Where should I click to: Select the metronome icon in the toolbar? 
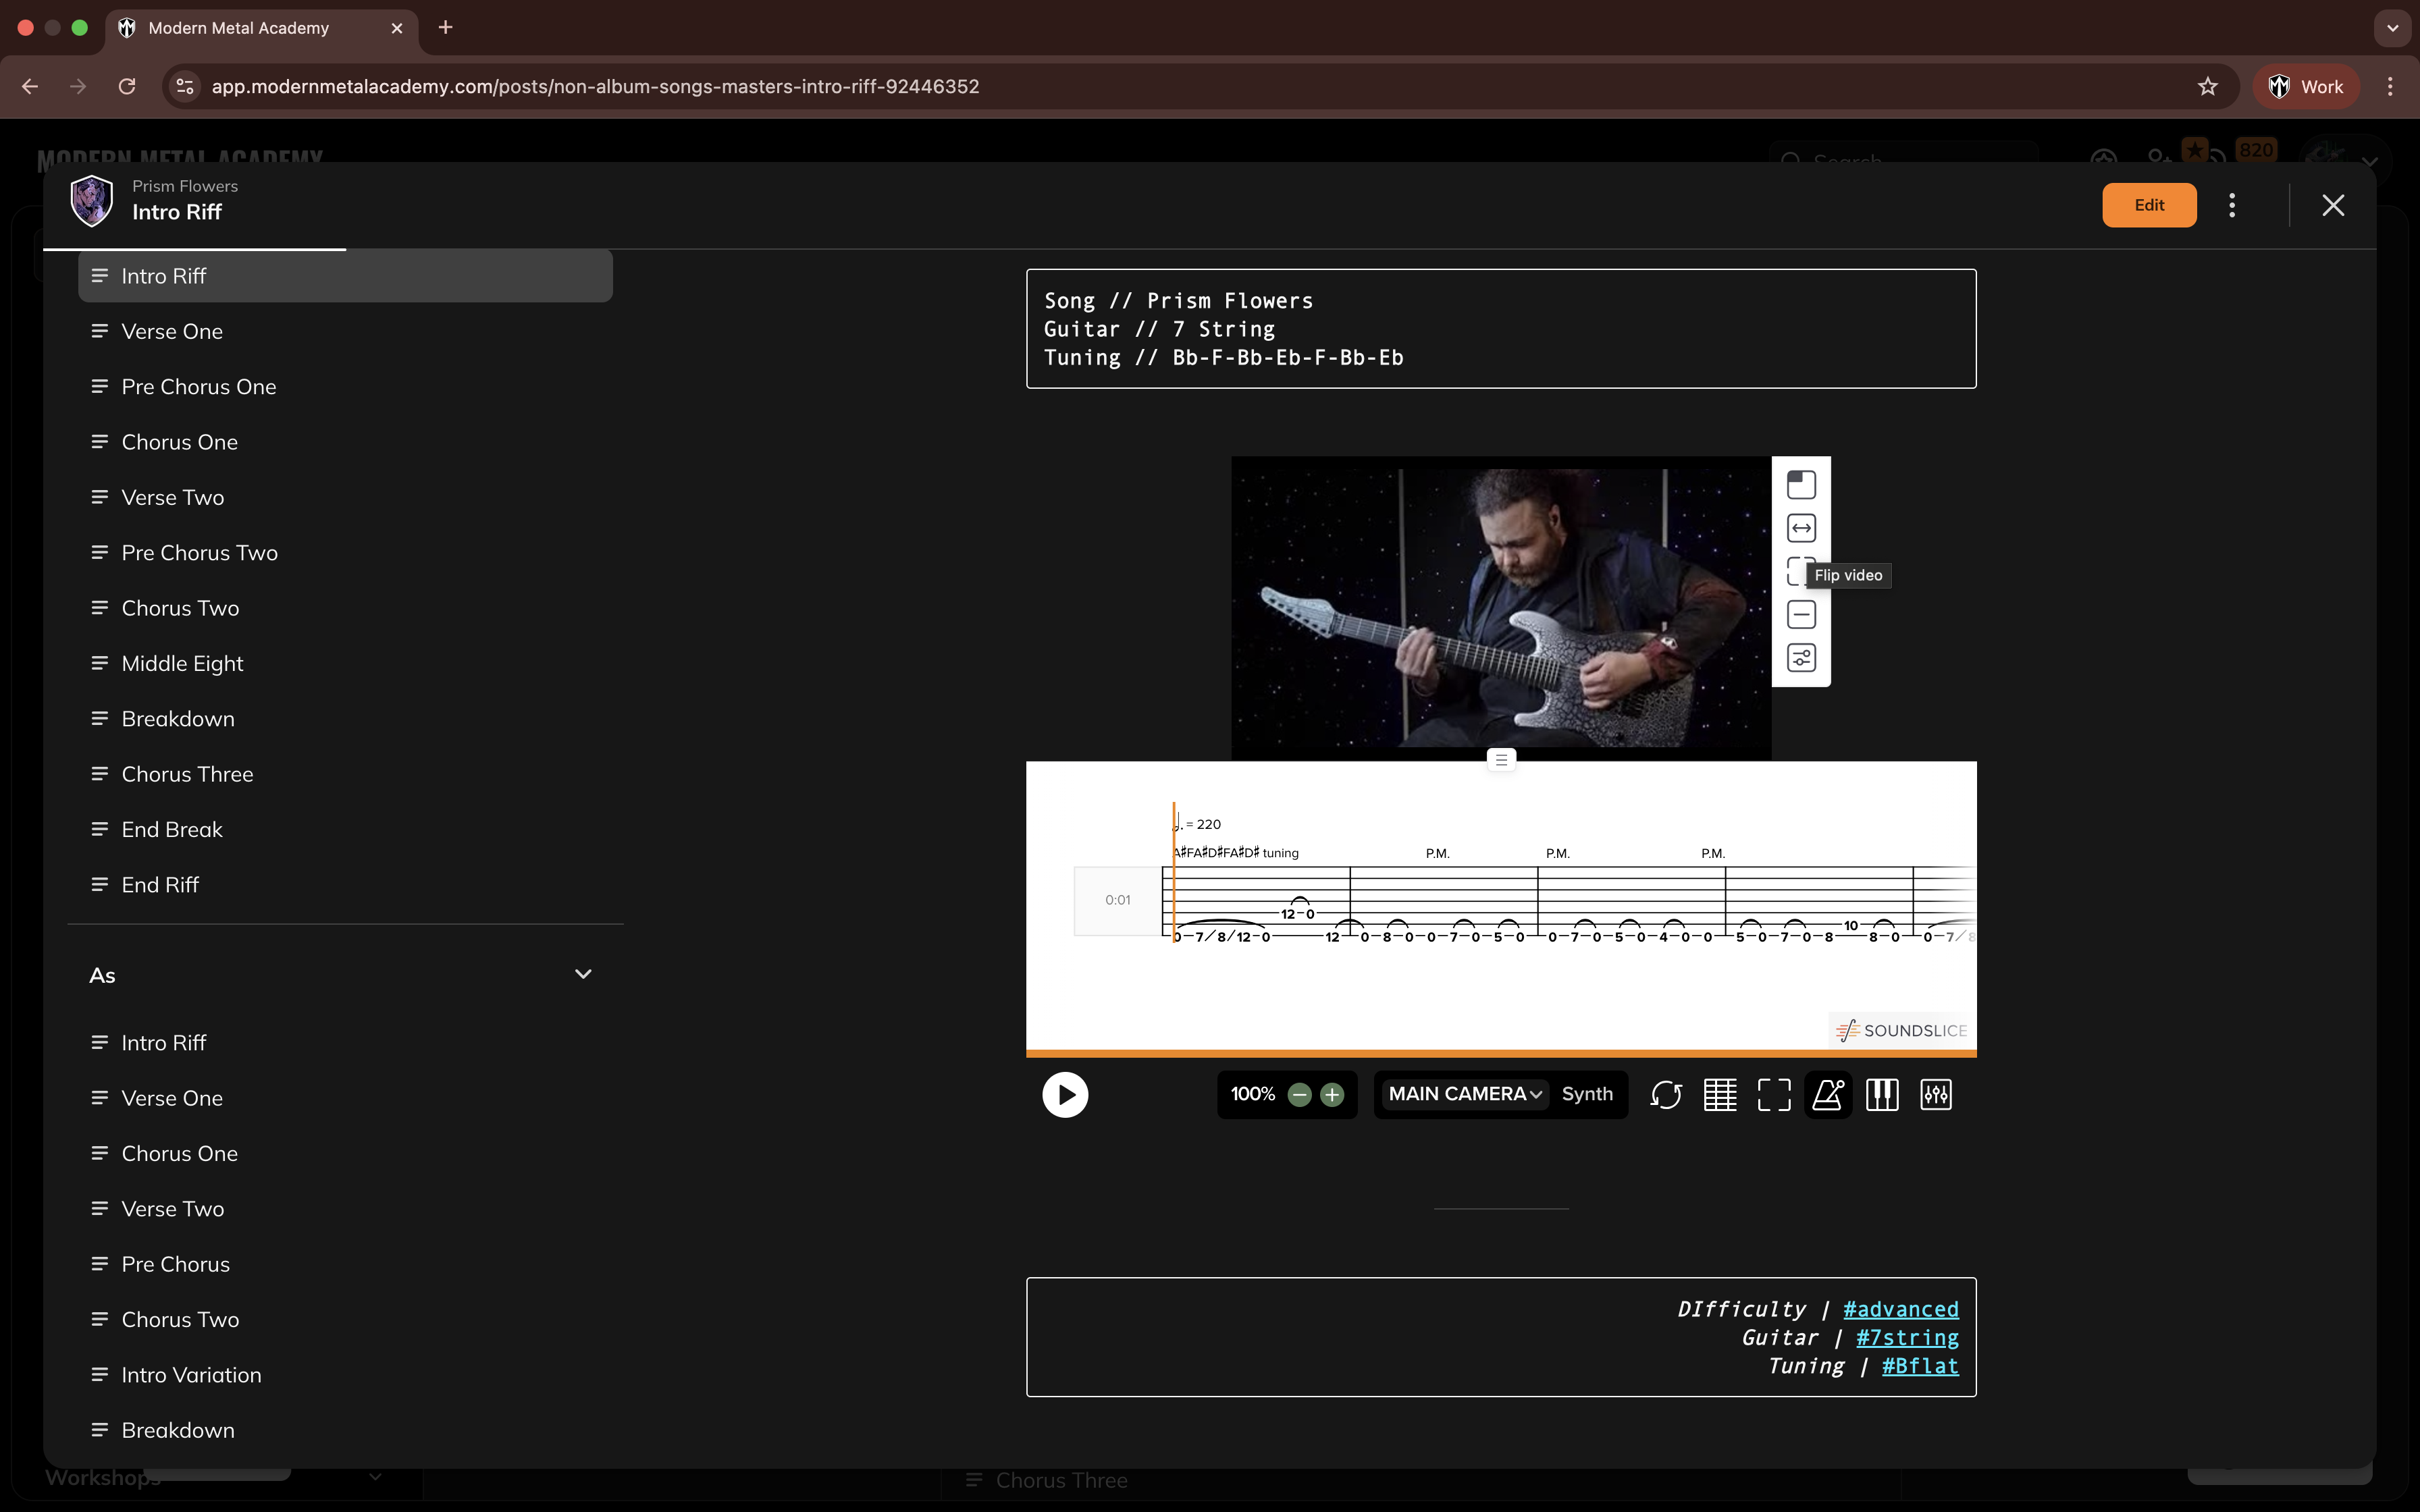point(1828,1094)
